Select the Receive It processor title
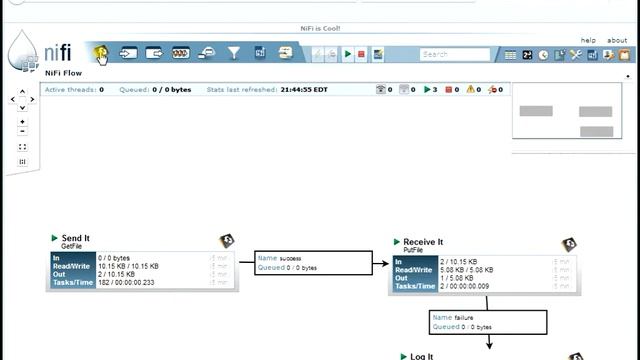This screenshot has width=640, height=360. [x=423, y=242]
